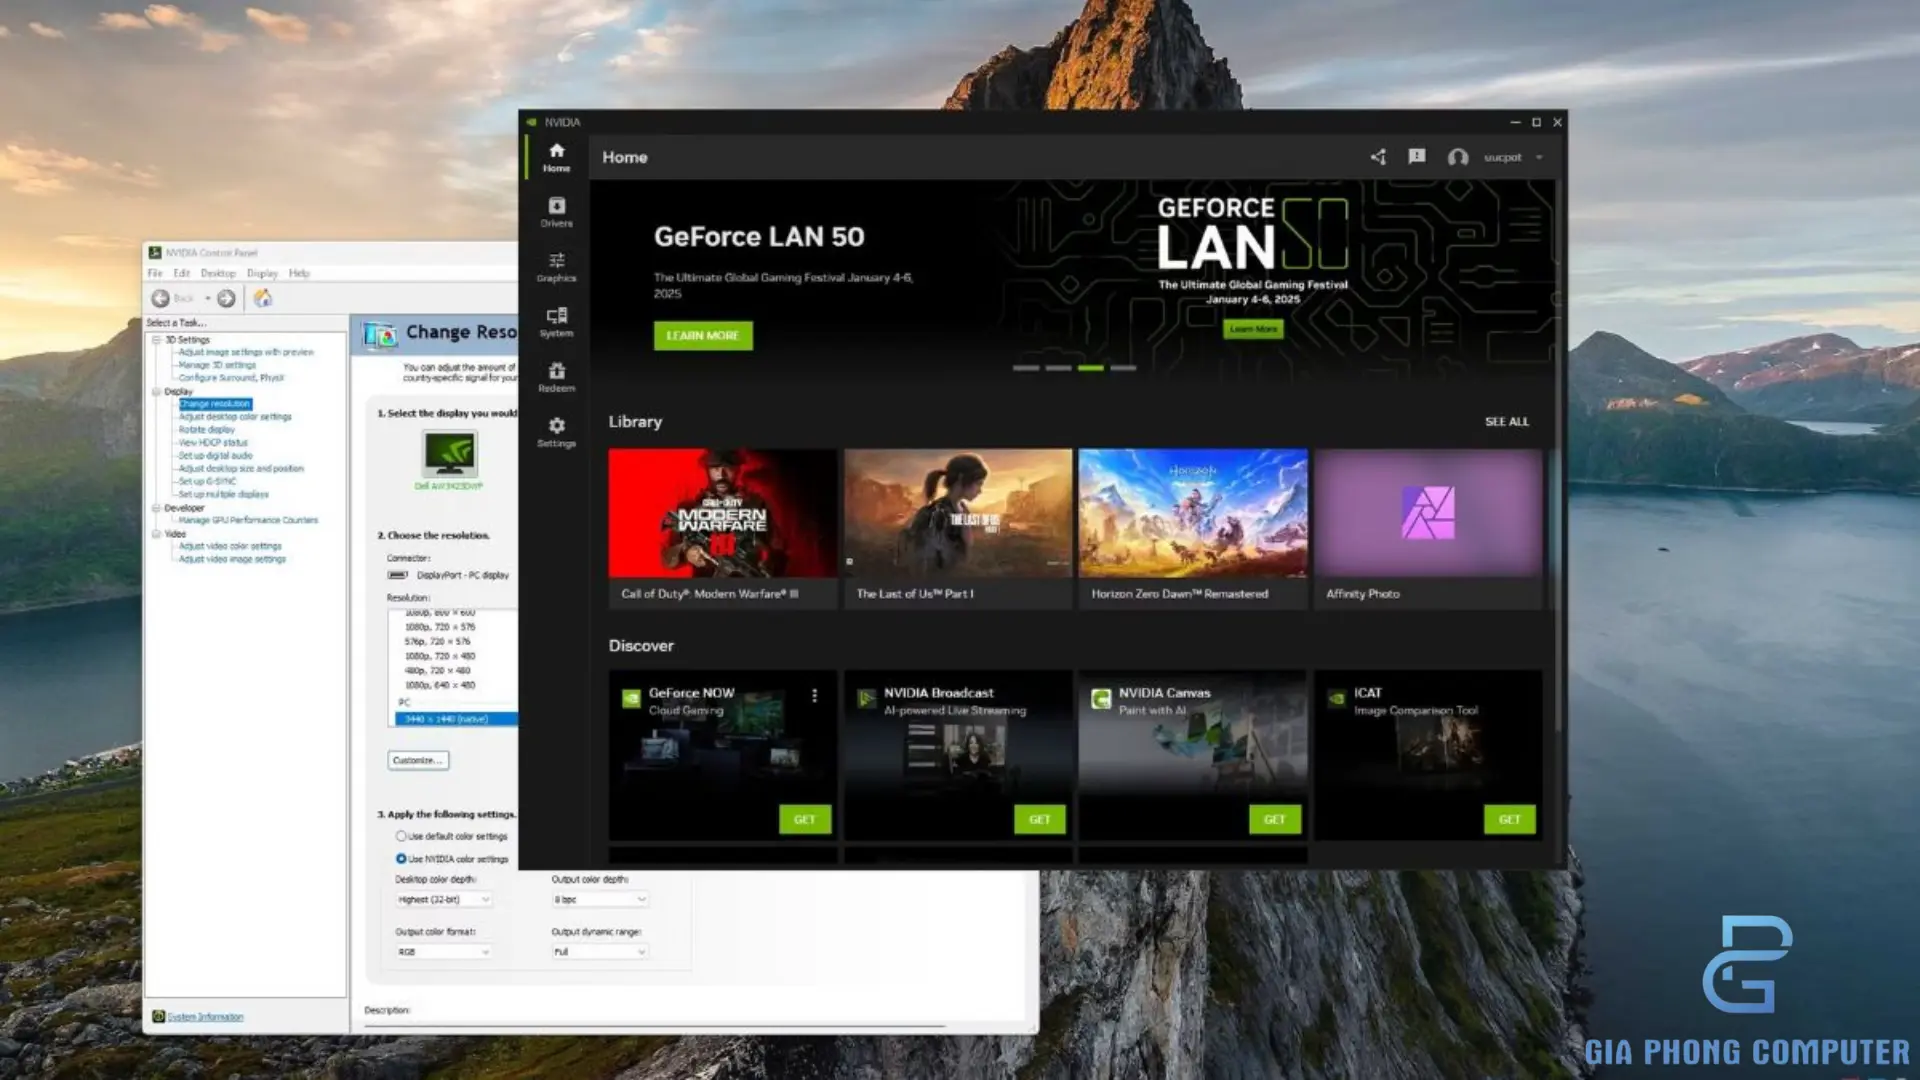Expand the account username dropdown
1920x1080 pixels.
[x=1539, y=158]
